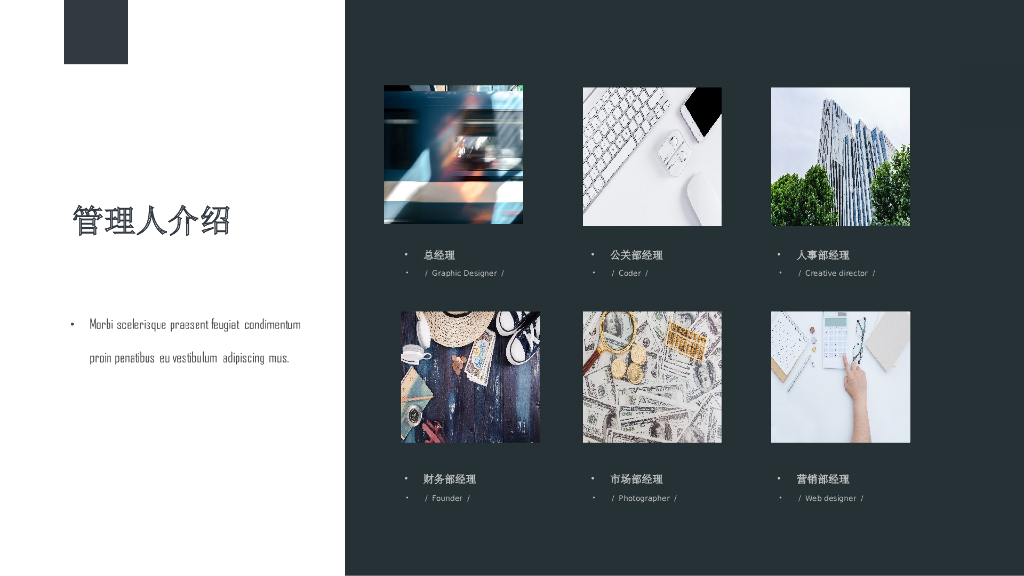Click the Creative director subtitle

pyautogui.click(x=837, y=274)
